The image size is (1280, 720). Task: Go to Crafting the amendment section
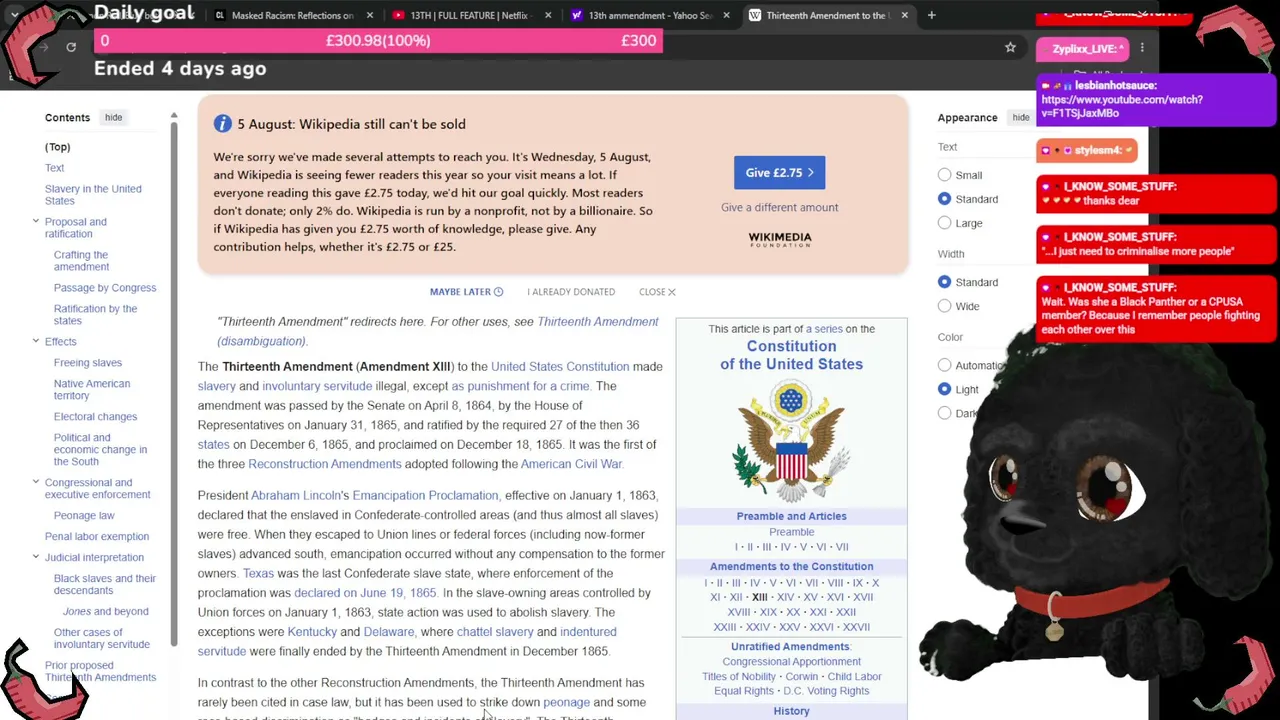click(x=81, y=261)
